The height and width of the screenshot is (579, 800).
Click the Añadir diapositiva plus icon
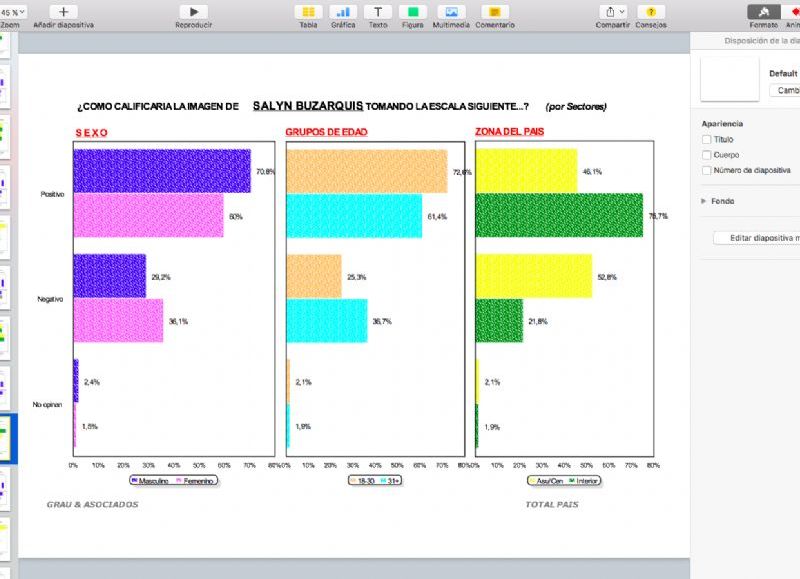tap(63, 12)
